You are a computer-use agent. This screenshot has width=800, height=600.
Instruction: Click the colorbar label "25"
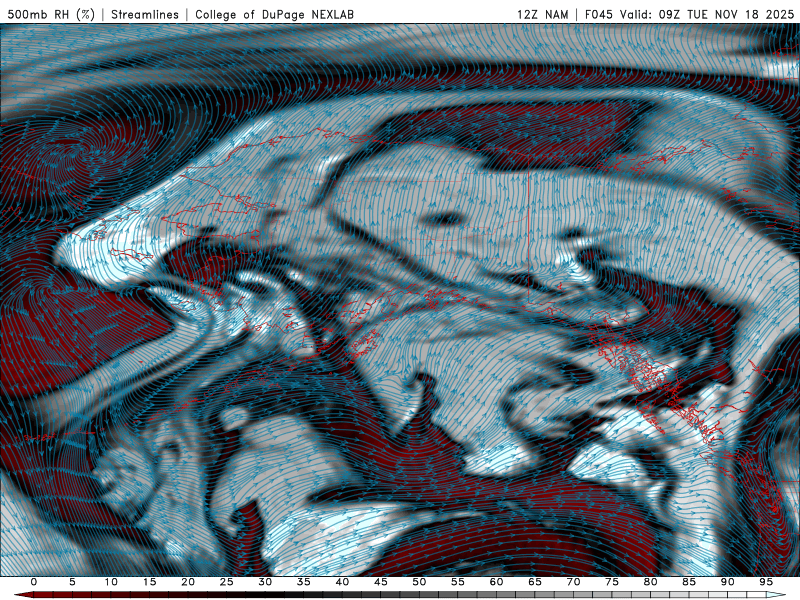[227, 582]
